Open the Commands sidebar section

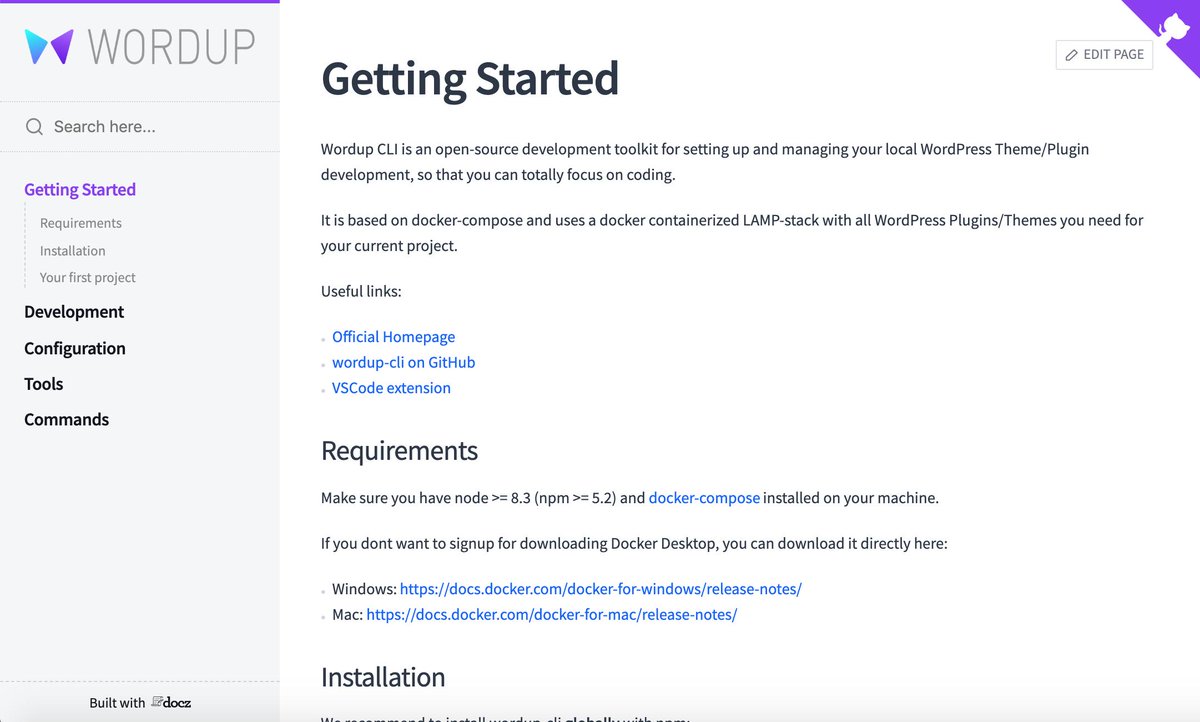(67, 420)
